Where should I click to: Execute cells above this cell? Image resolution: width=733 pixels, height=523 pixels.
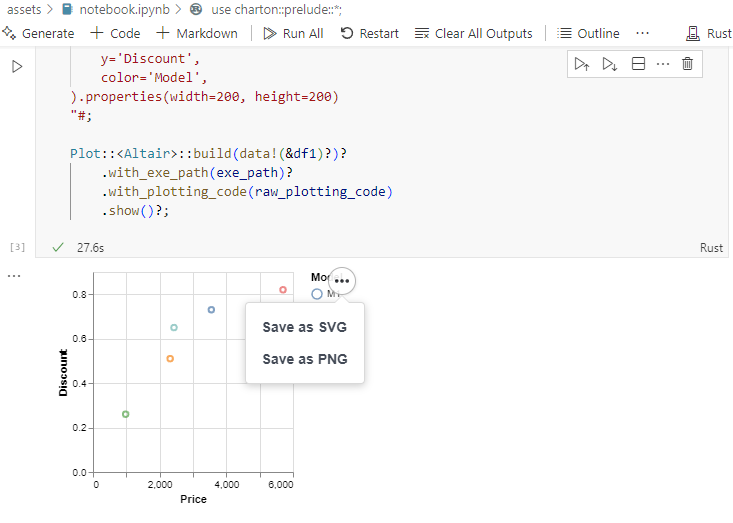click(x=582, y=64)
